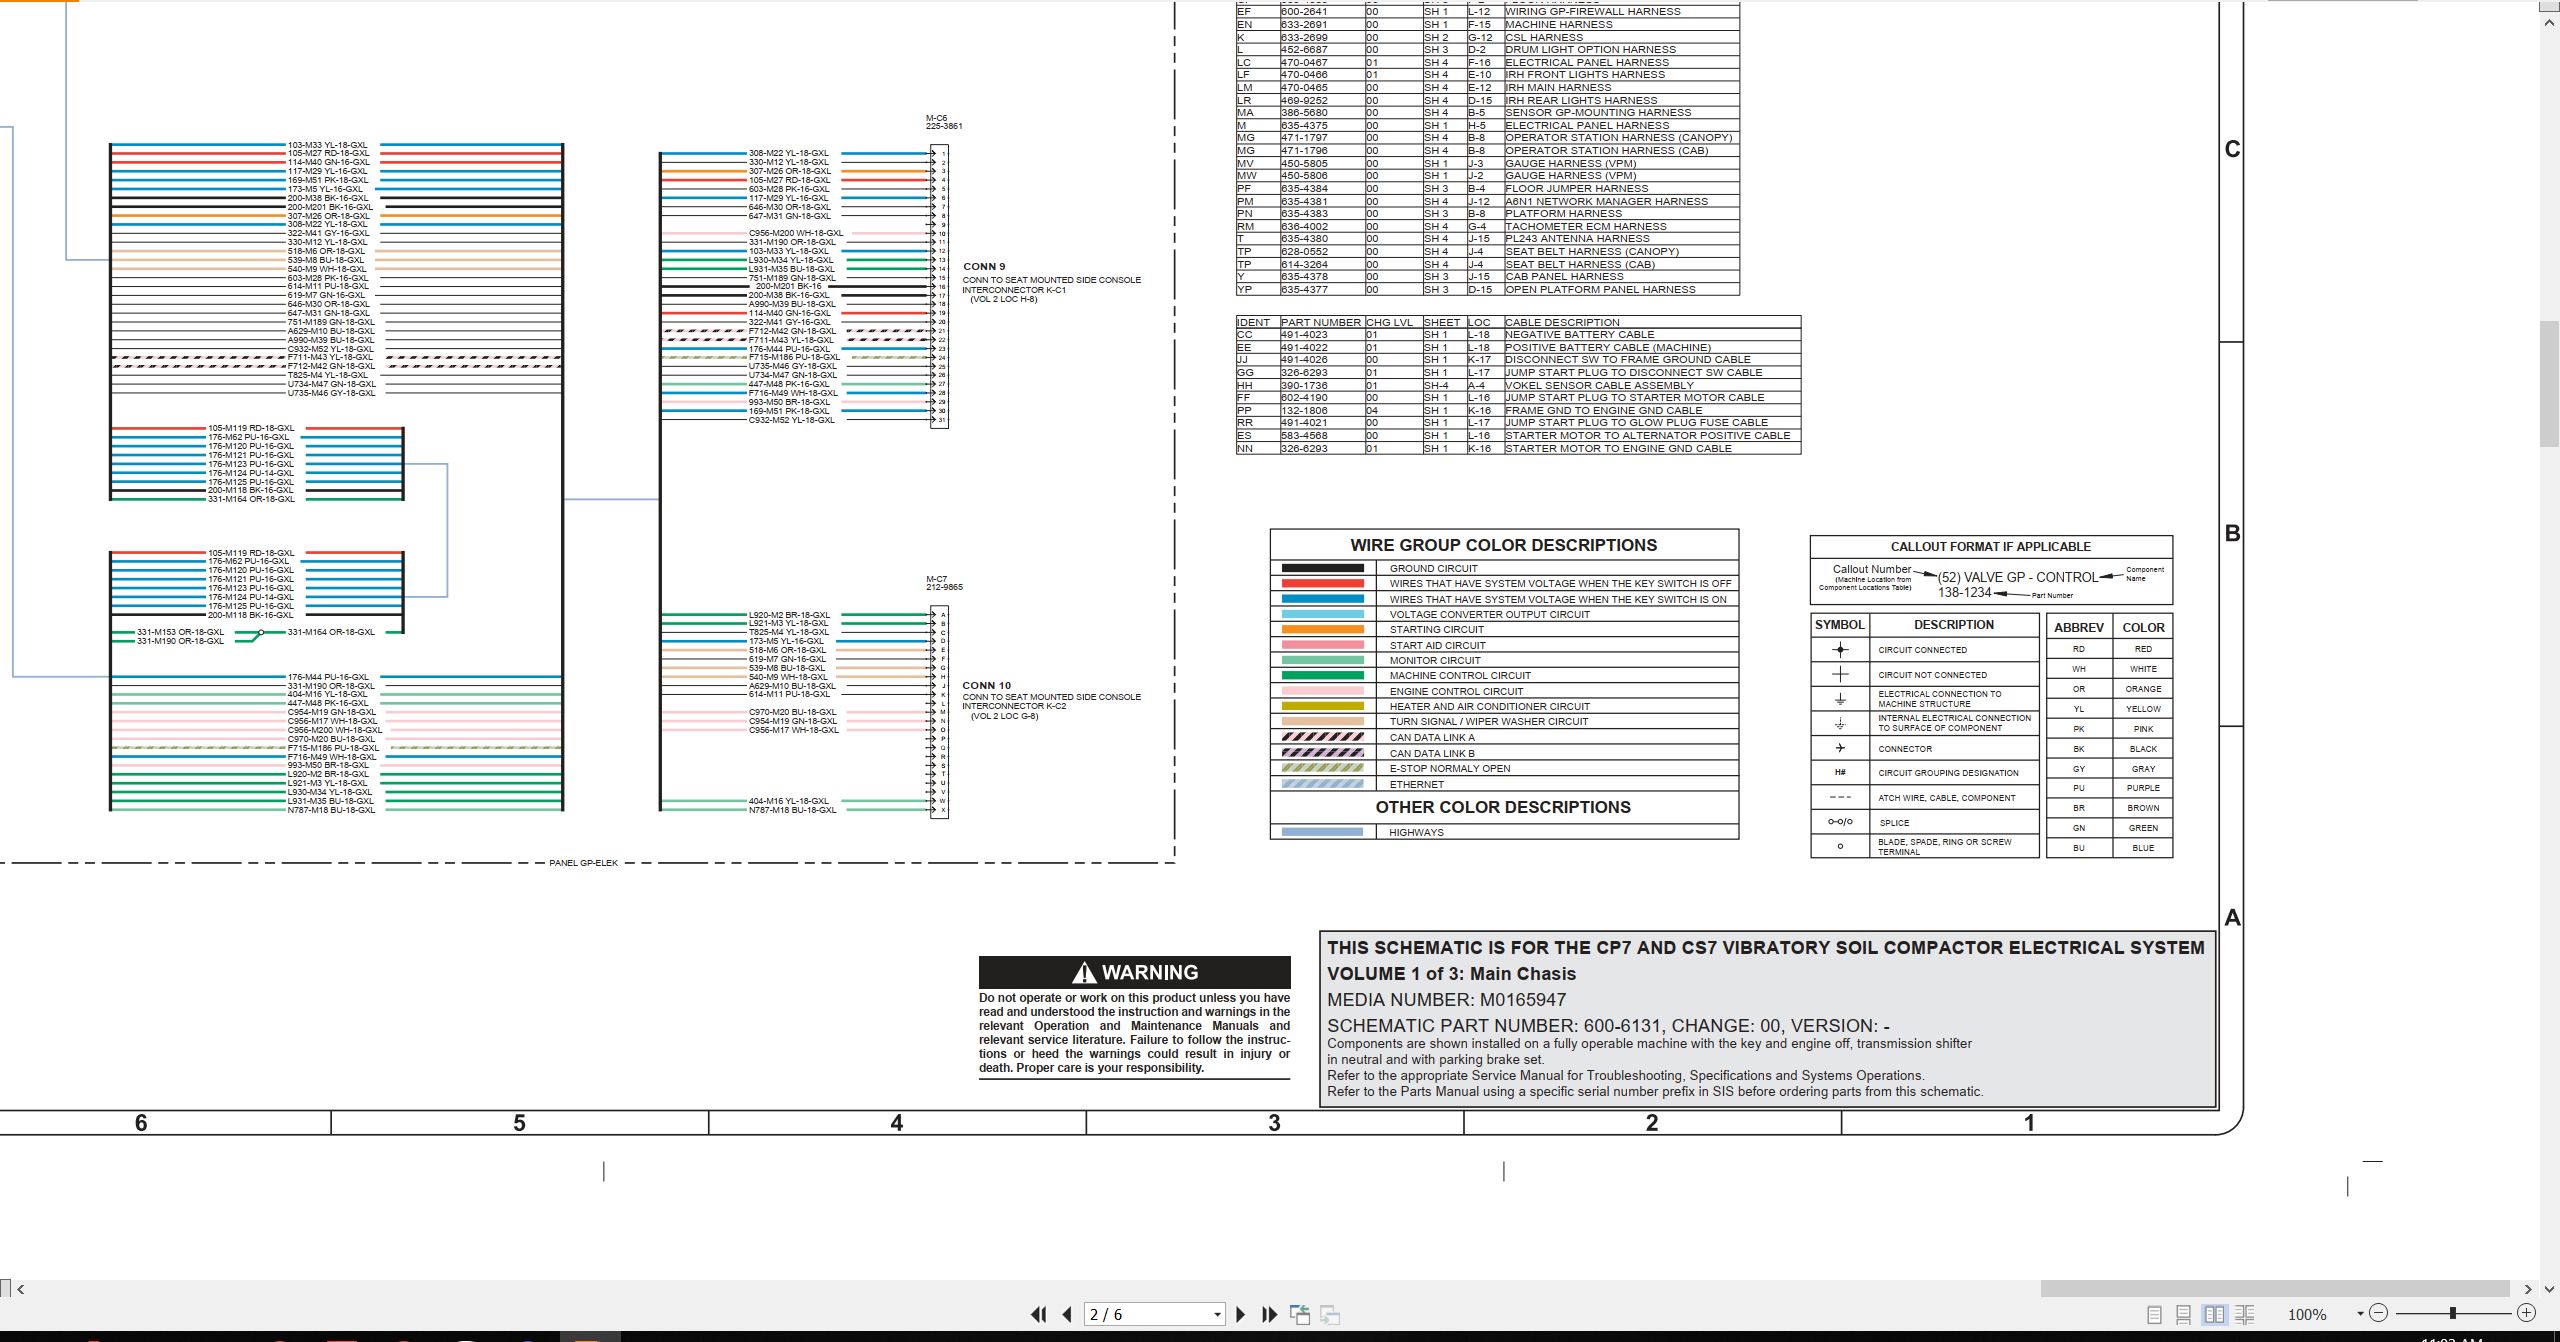The height and width of the screenshot is (1342, 2560).
Task: Click the vertical scrollbar thumb
Action: pos(2549,383)
